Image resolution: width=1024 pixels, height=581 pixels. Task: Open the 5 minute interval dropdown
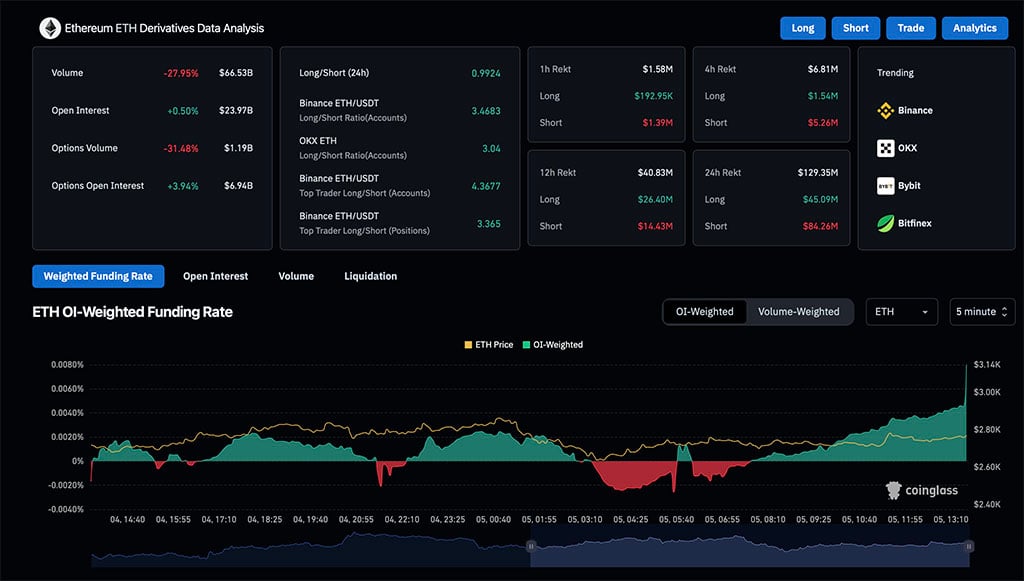pos(978,311)
